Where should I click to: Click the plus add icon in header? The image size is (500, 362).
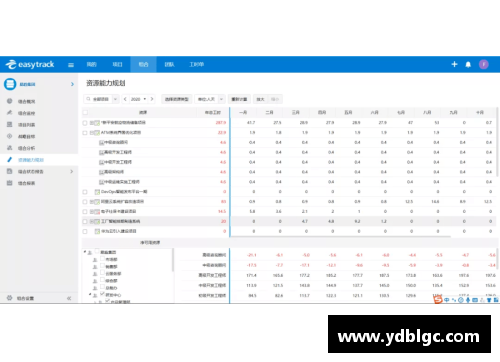[x=454, y=64]
